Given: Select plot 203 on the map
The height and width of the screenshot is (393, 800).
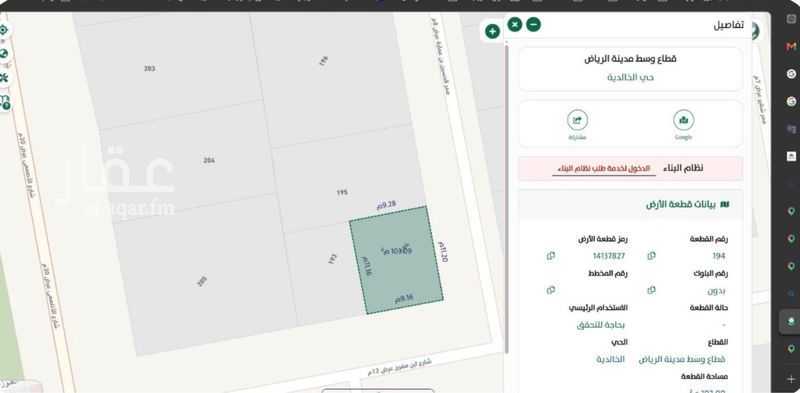Looking at the screenshot, I should pyautogui.click(x=149, y=68).
